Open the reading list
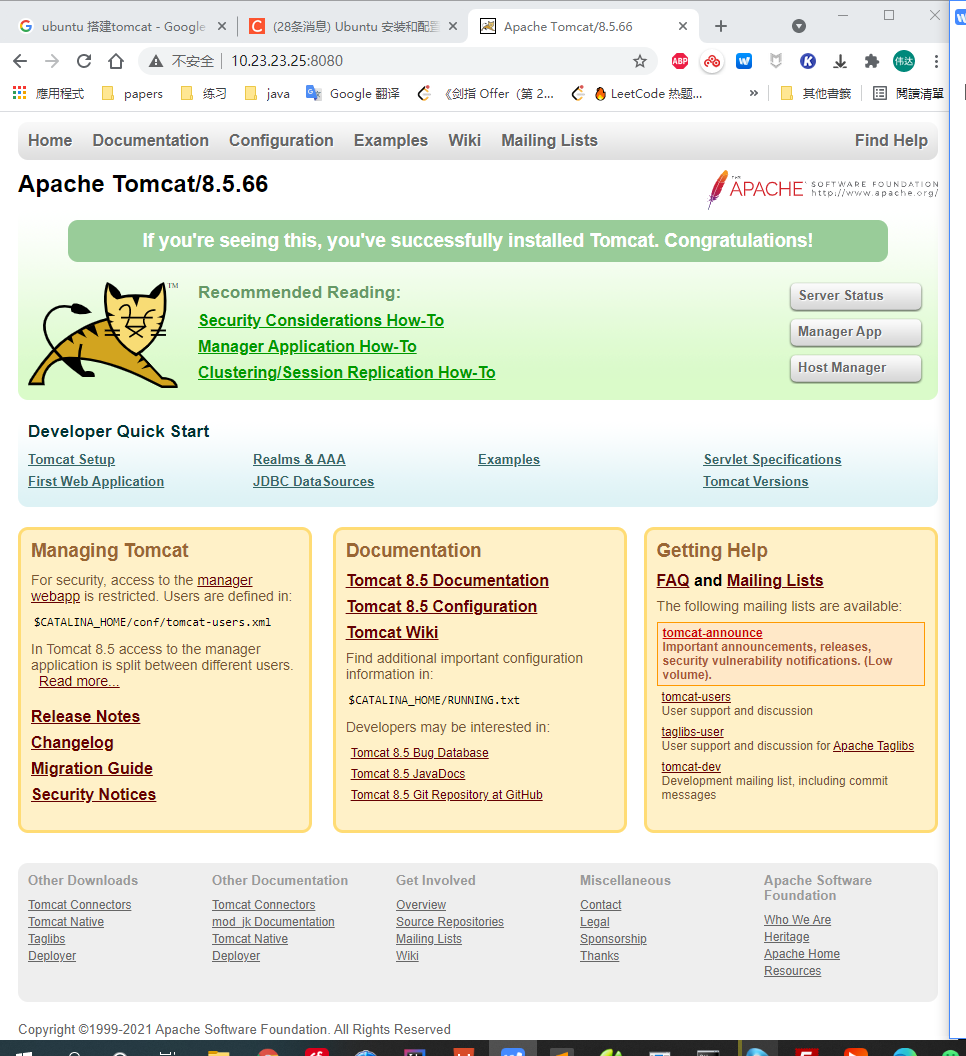The image size is (966, 1056). pyautogui.click(x=908, y=94)
